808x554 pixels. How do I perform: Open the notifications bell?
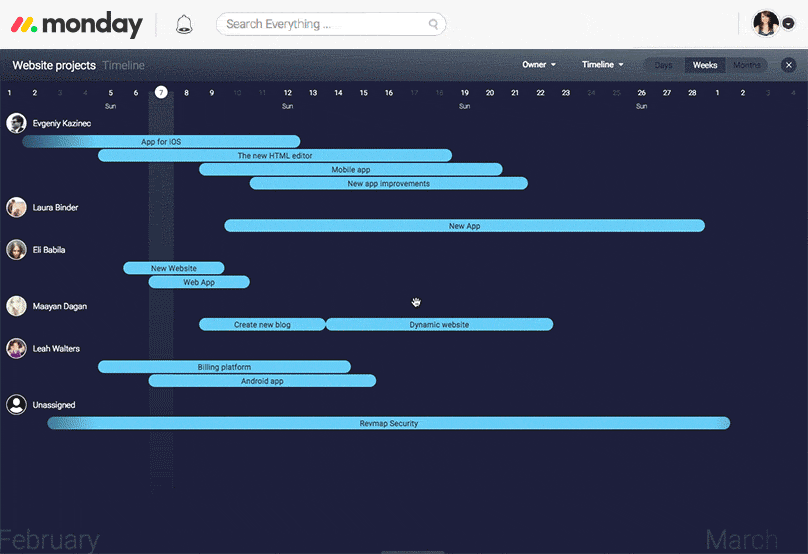coord(184,24)
